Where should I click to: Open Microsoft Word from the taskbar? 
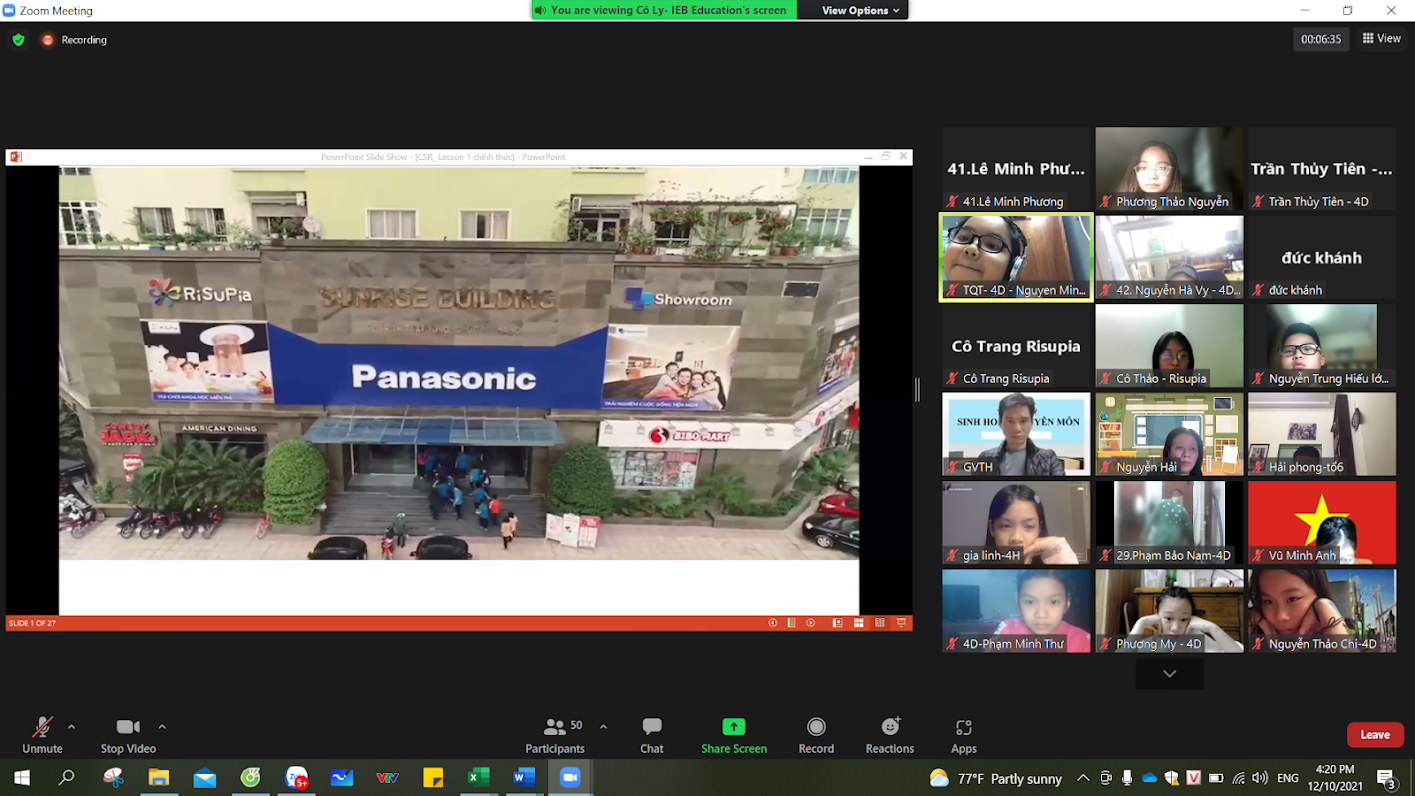coord(524,777)
